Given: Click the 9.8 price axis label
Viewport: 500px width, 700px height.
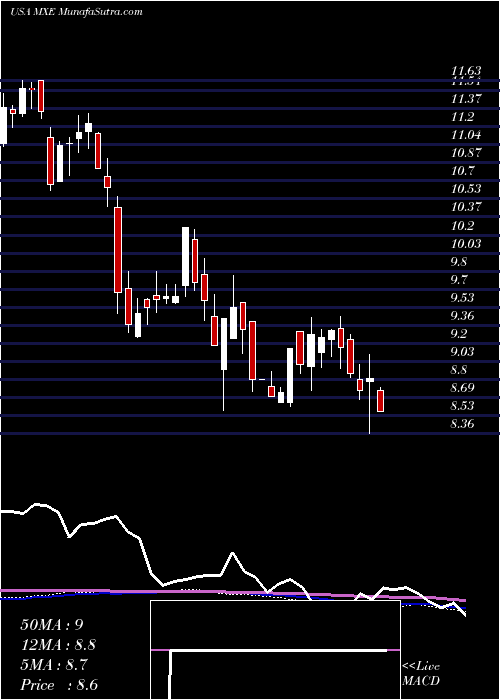Looking at the screenshot, I should (459, 262).
